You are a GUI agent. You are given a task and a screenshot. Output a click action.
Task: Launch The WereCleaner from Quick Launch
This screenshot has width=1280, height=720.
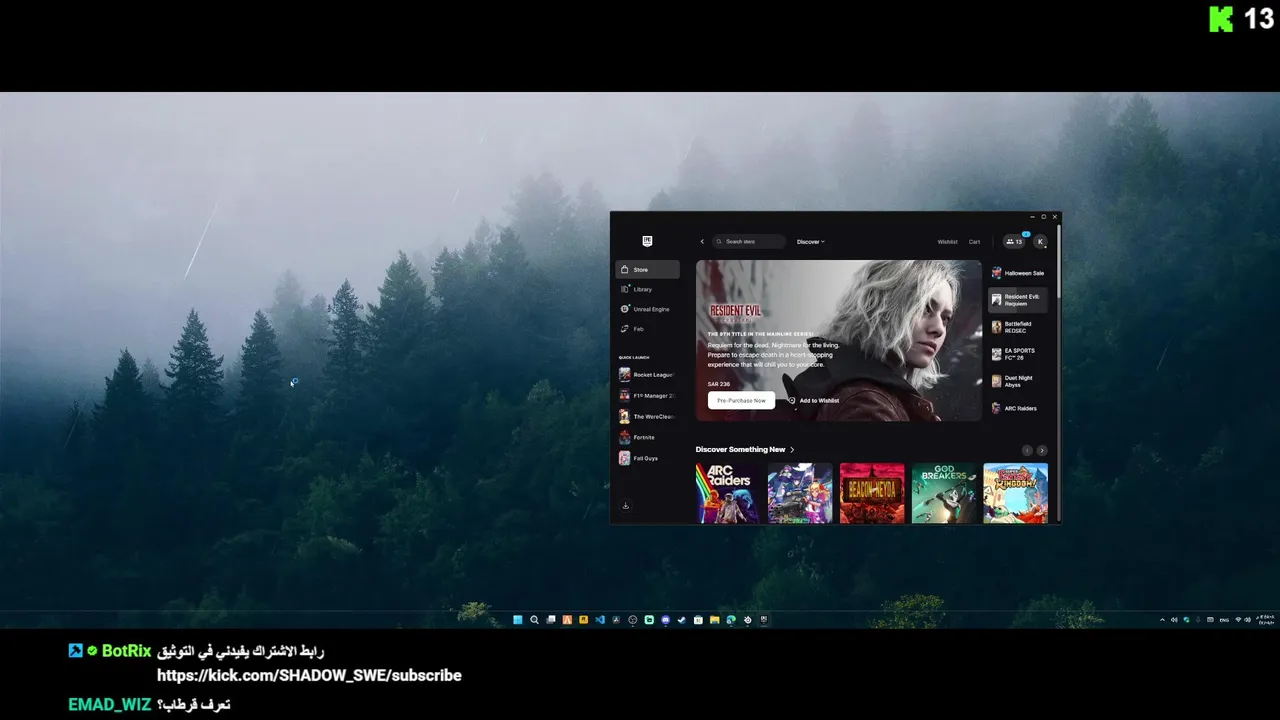coord(647,416)
